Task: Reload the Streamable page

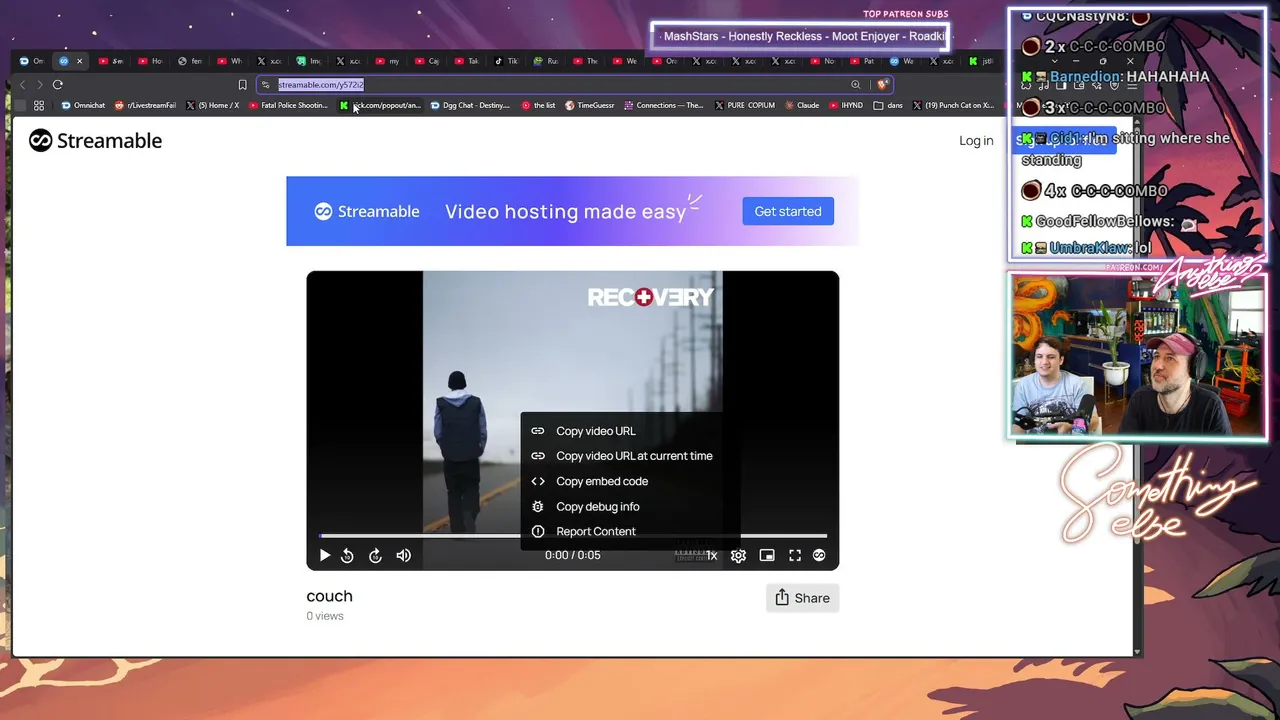Action: point(58,85)
